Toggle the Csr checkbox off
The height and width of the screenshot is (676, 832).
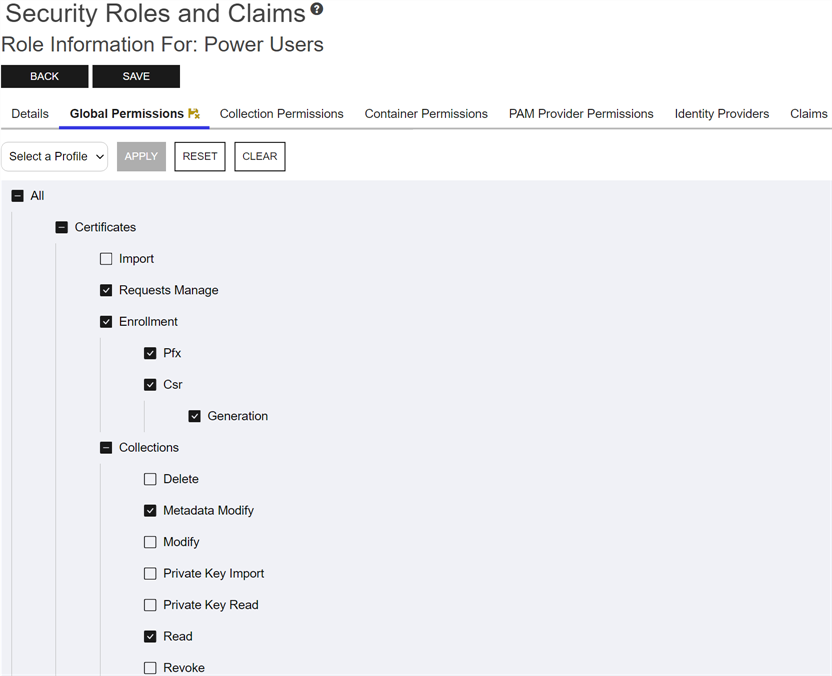(150, 385)
